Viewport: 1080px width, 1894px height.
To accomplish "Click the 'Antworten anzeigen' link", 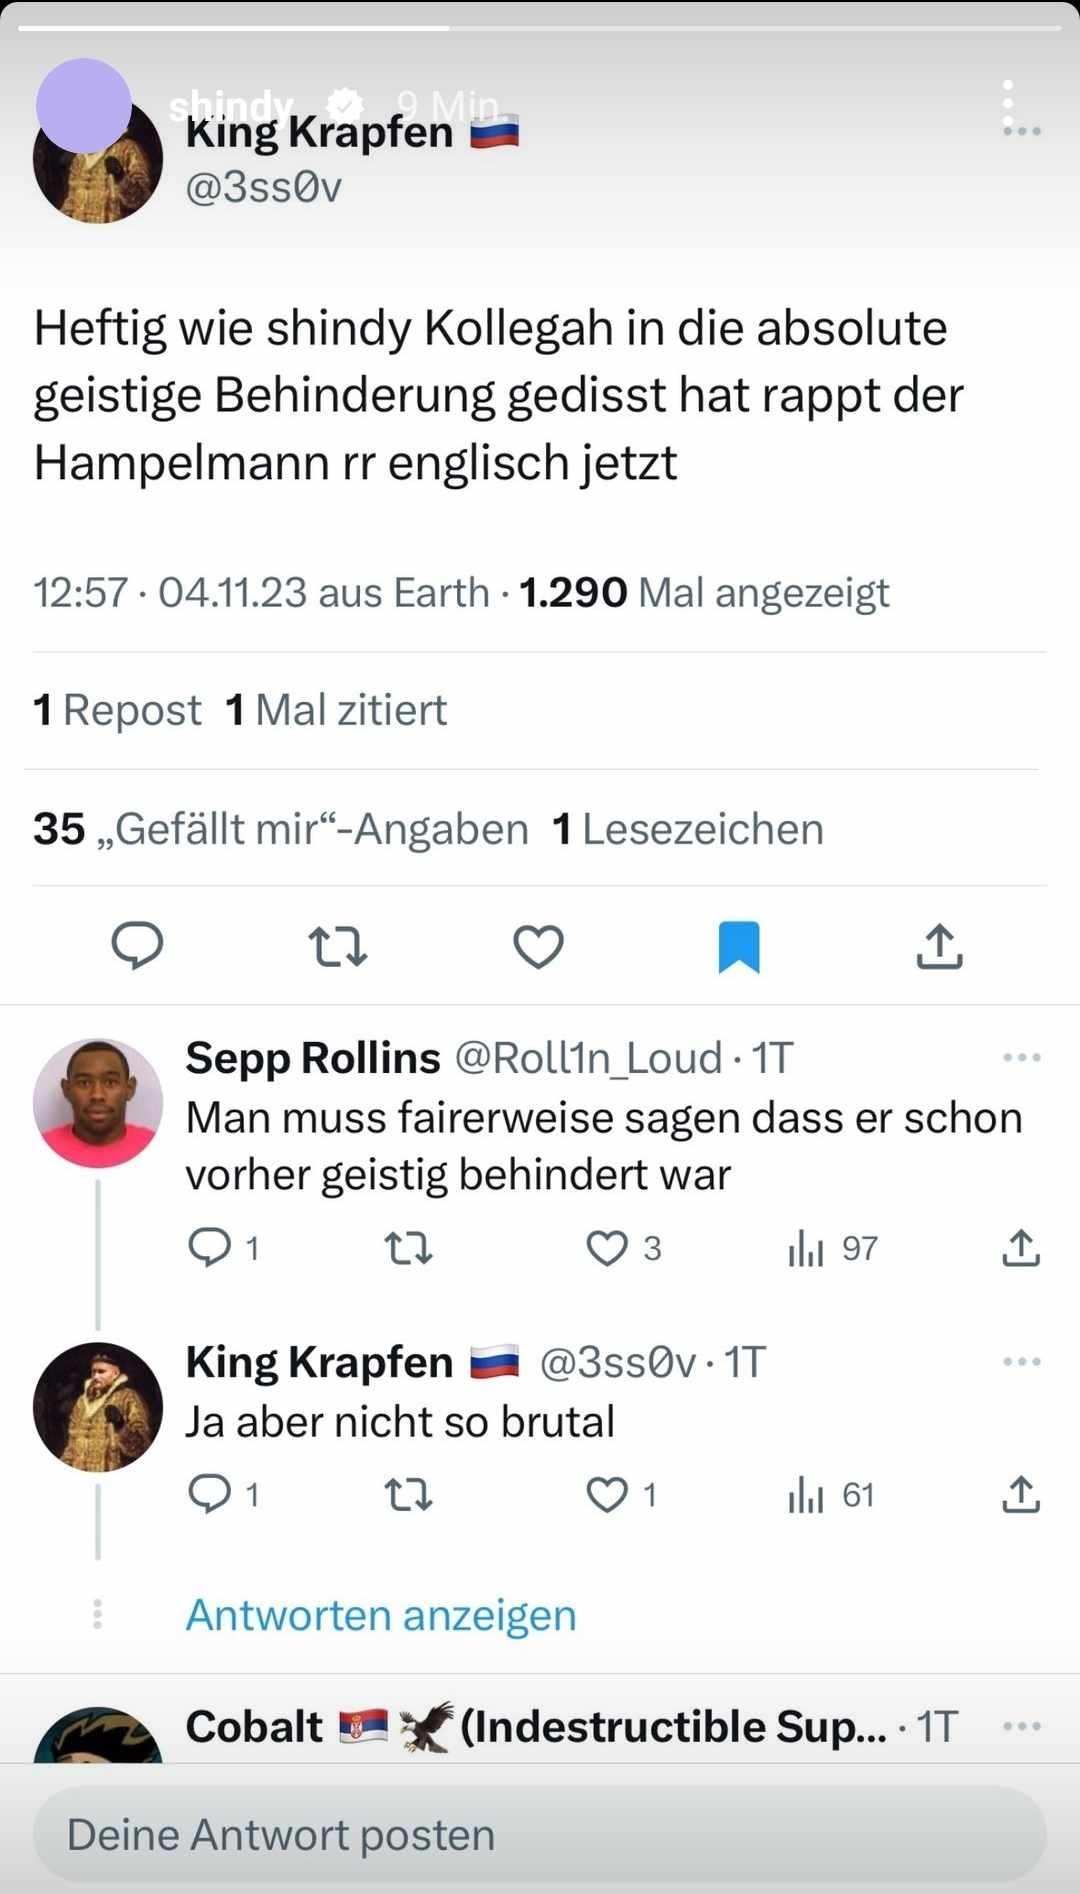I will pyautogui.click(x=381, y=1615).
